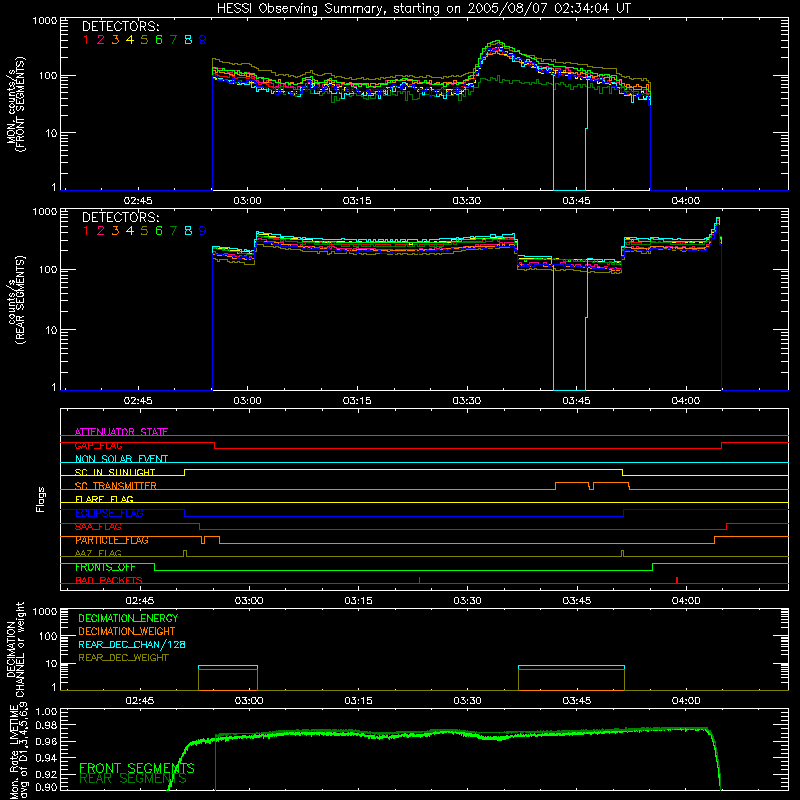The width and height of the screenshot is (800, 800).
Task: Click the 03:45 time label under the rear segments plot
Action: click(x=577, y=401)
